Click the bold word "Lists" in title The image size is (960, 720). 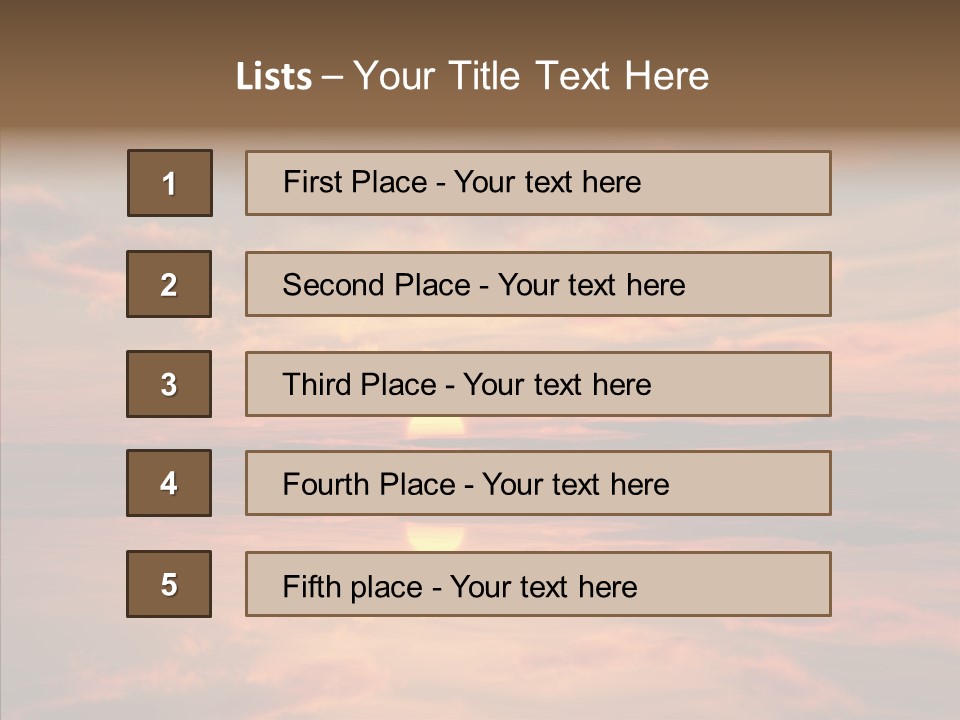pyautogui.click(x=274, y=76)
